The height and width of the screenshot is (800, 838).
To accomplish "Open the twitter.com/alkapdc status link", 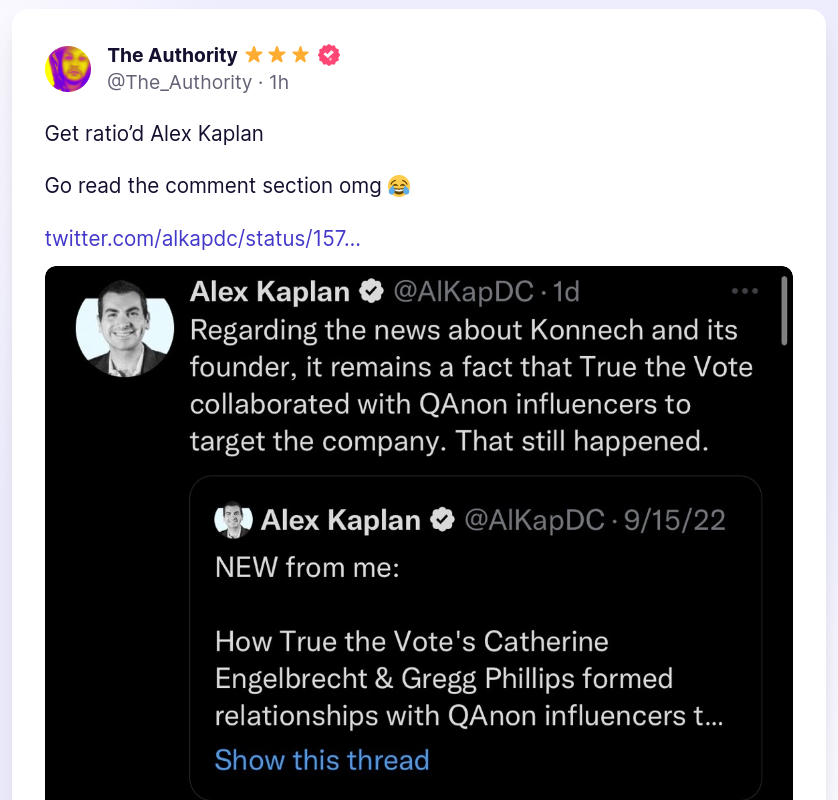I will [202, 238].
